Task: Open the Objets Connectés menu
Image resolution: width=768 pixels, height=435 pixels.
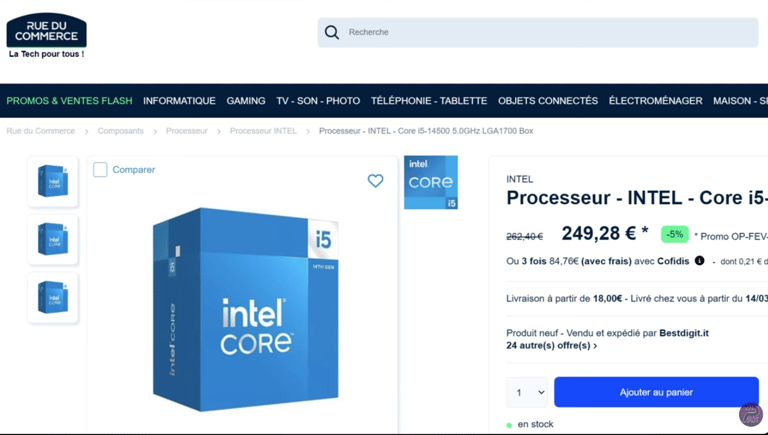Action: pos(548,101)
